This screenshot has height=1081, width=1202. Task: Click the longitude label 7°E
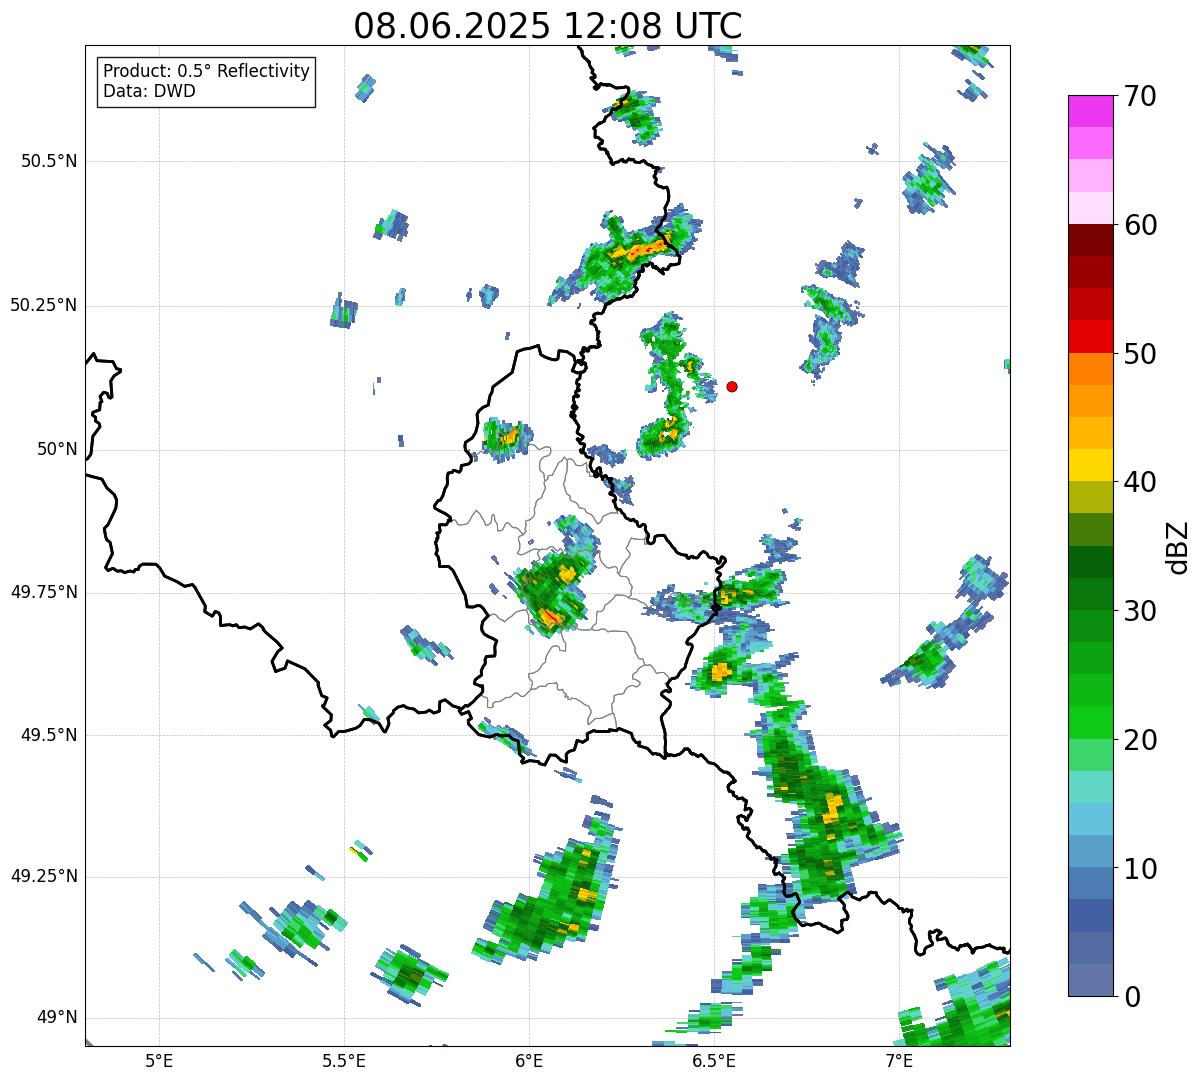(899, 1060)
